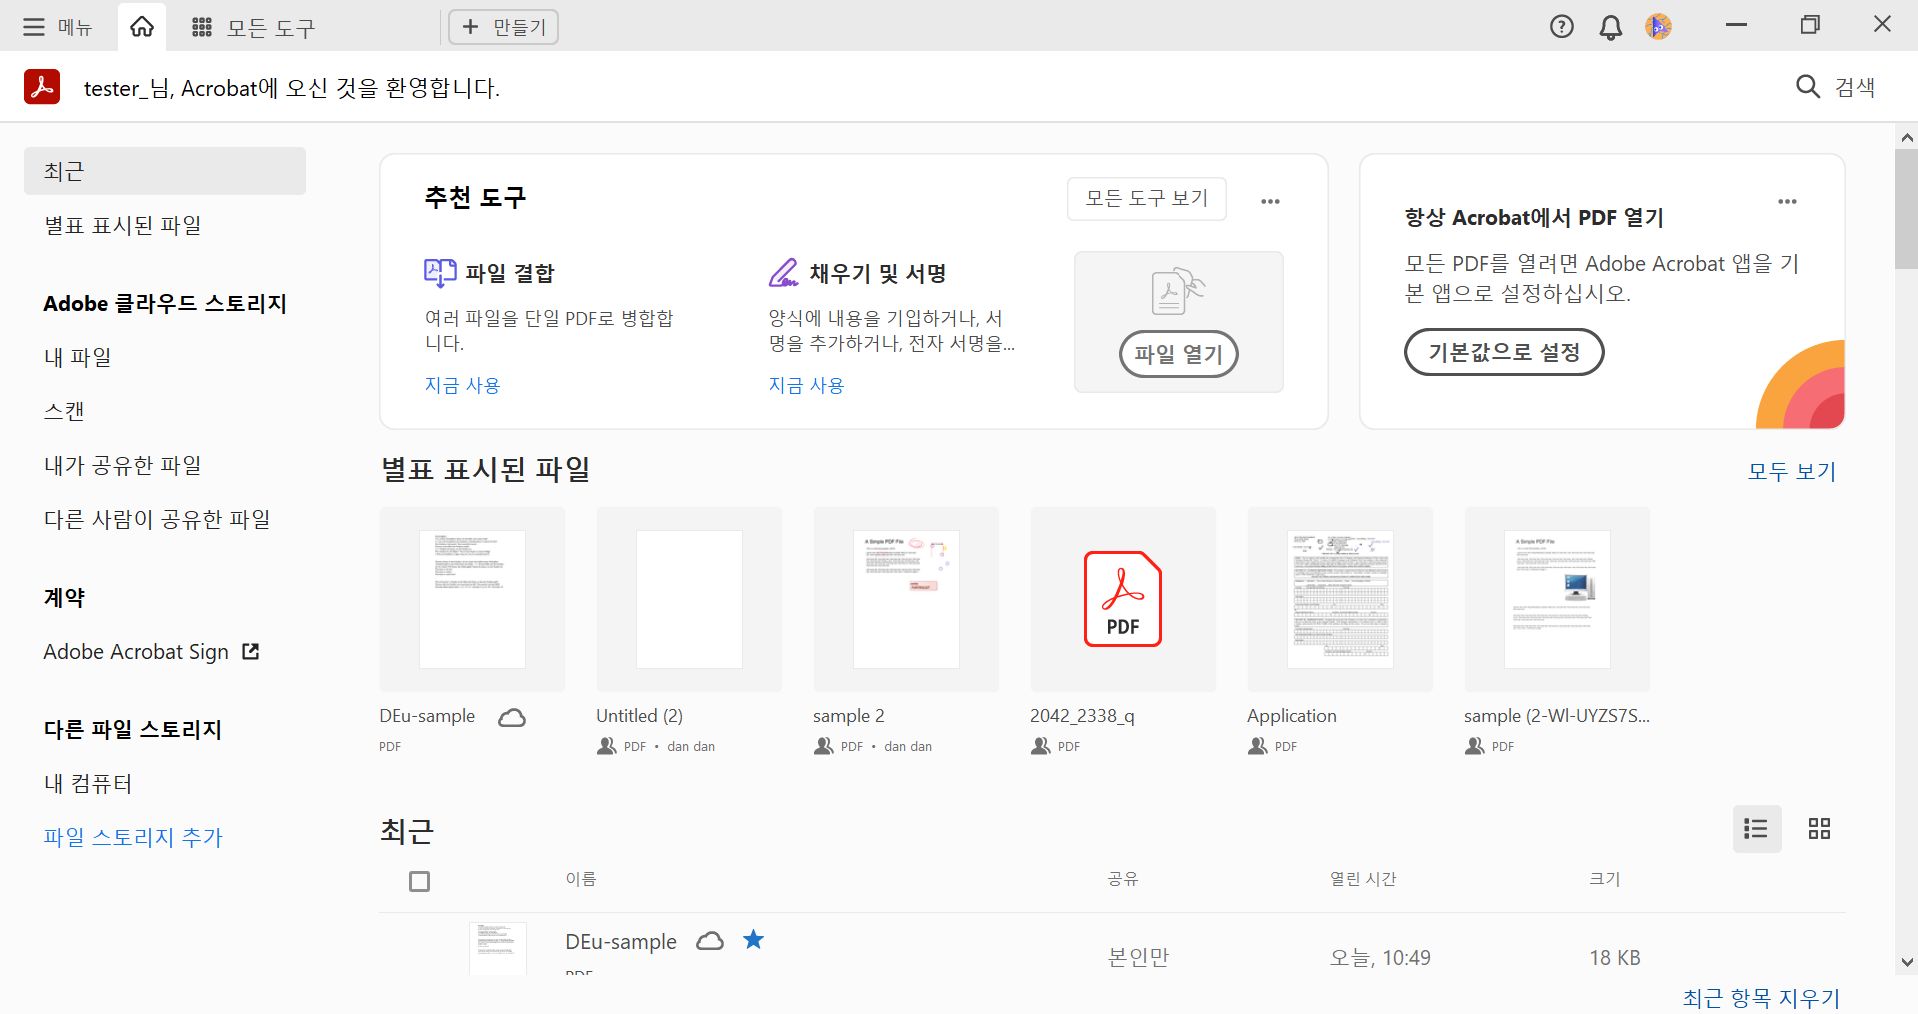Select 스캔 in the sidebar
Screen dimensions: 1918x1014
pyautogui.click(x=64, y=410)
